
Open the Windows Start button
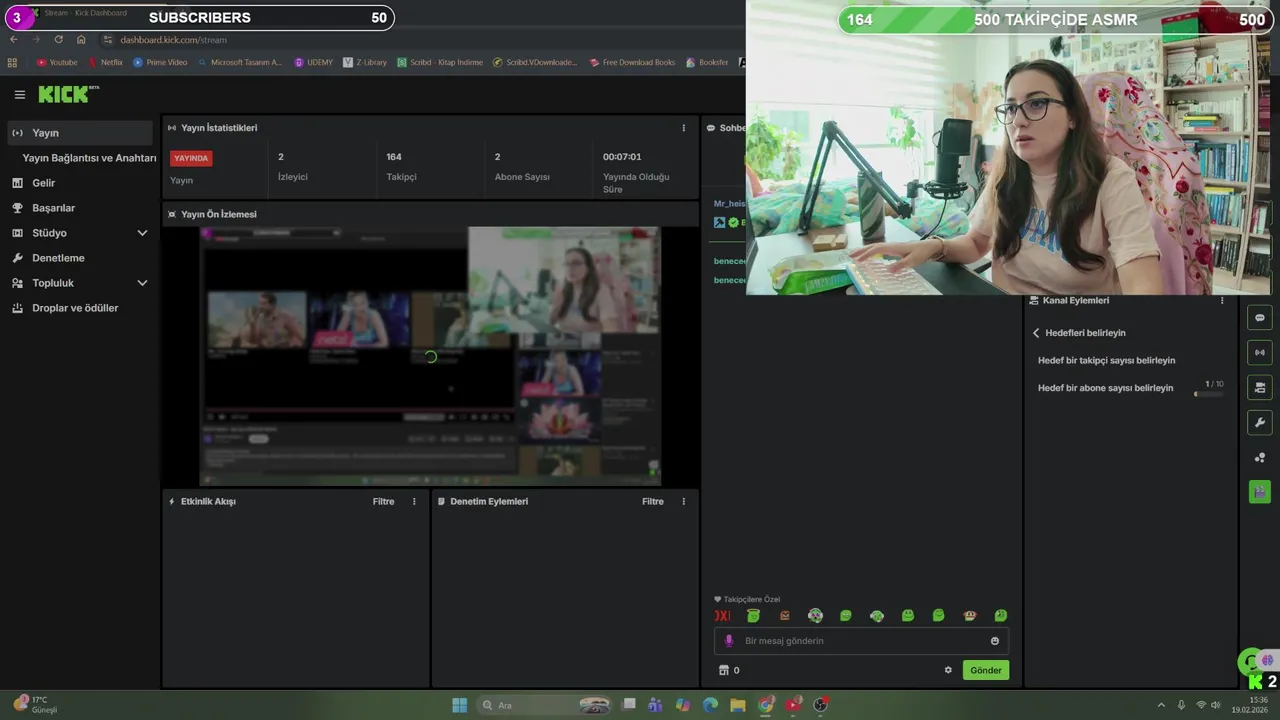coord(459,705)
